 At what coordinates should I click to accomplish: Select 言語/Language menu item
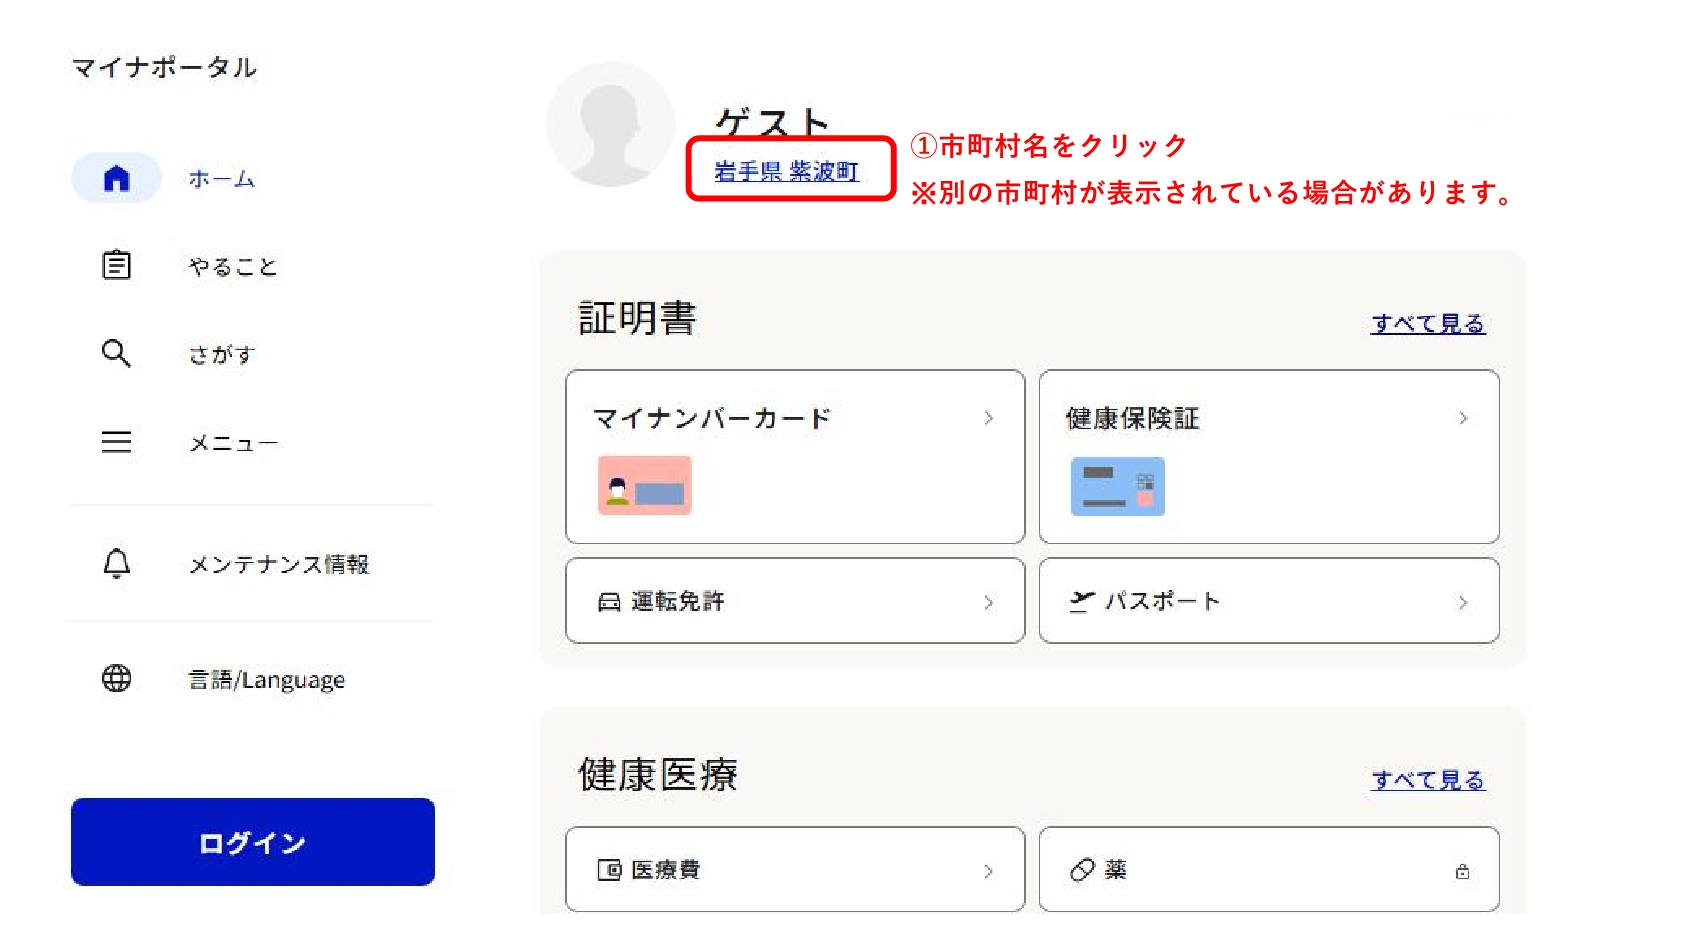(267, 680)
